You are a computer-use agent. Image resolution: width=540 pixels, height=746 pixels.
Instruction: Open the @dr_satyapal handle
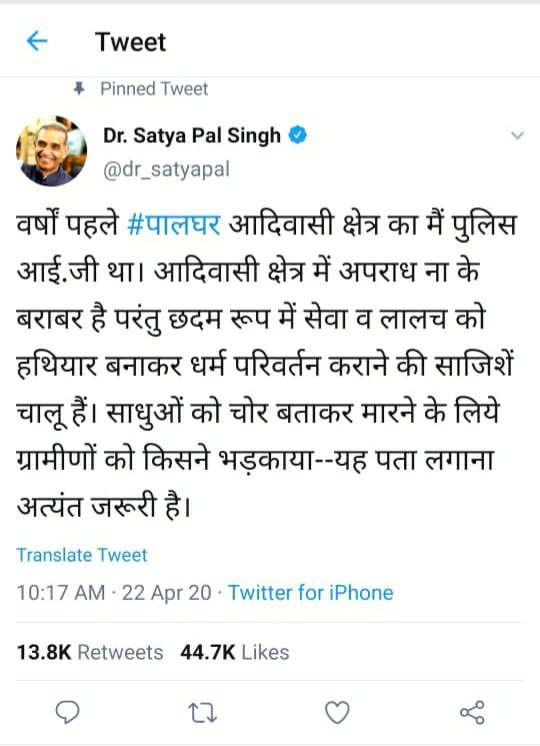(167, 169)
